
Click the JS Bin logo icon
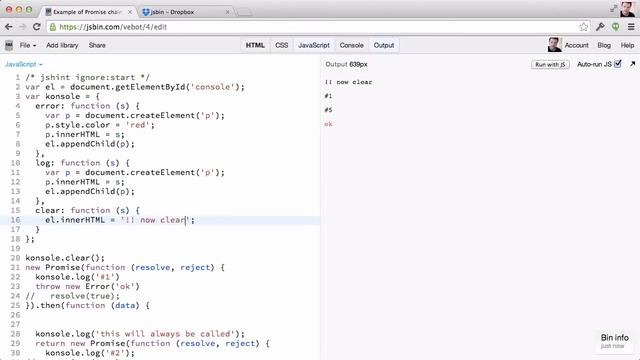coord(9,45)
